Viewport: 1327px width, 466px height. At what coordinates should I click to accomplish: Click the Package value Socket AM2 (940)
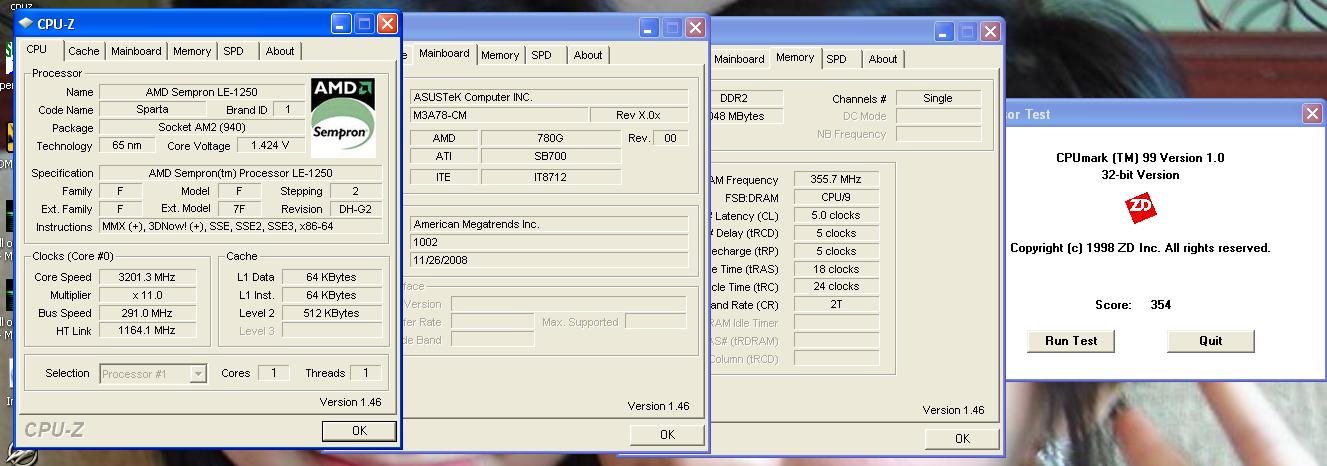click(203, 128)
